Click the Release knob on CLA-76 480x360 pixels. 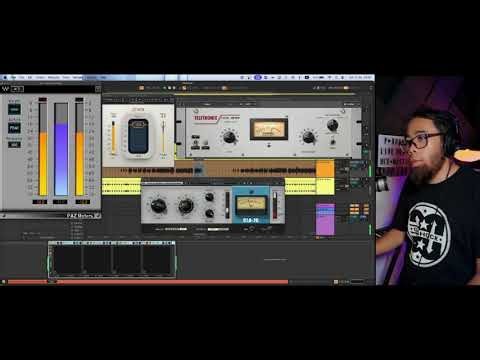pos(209,213)
